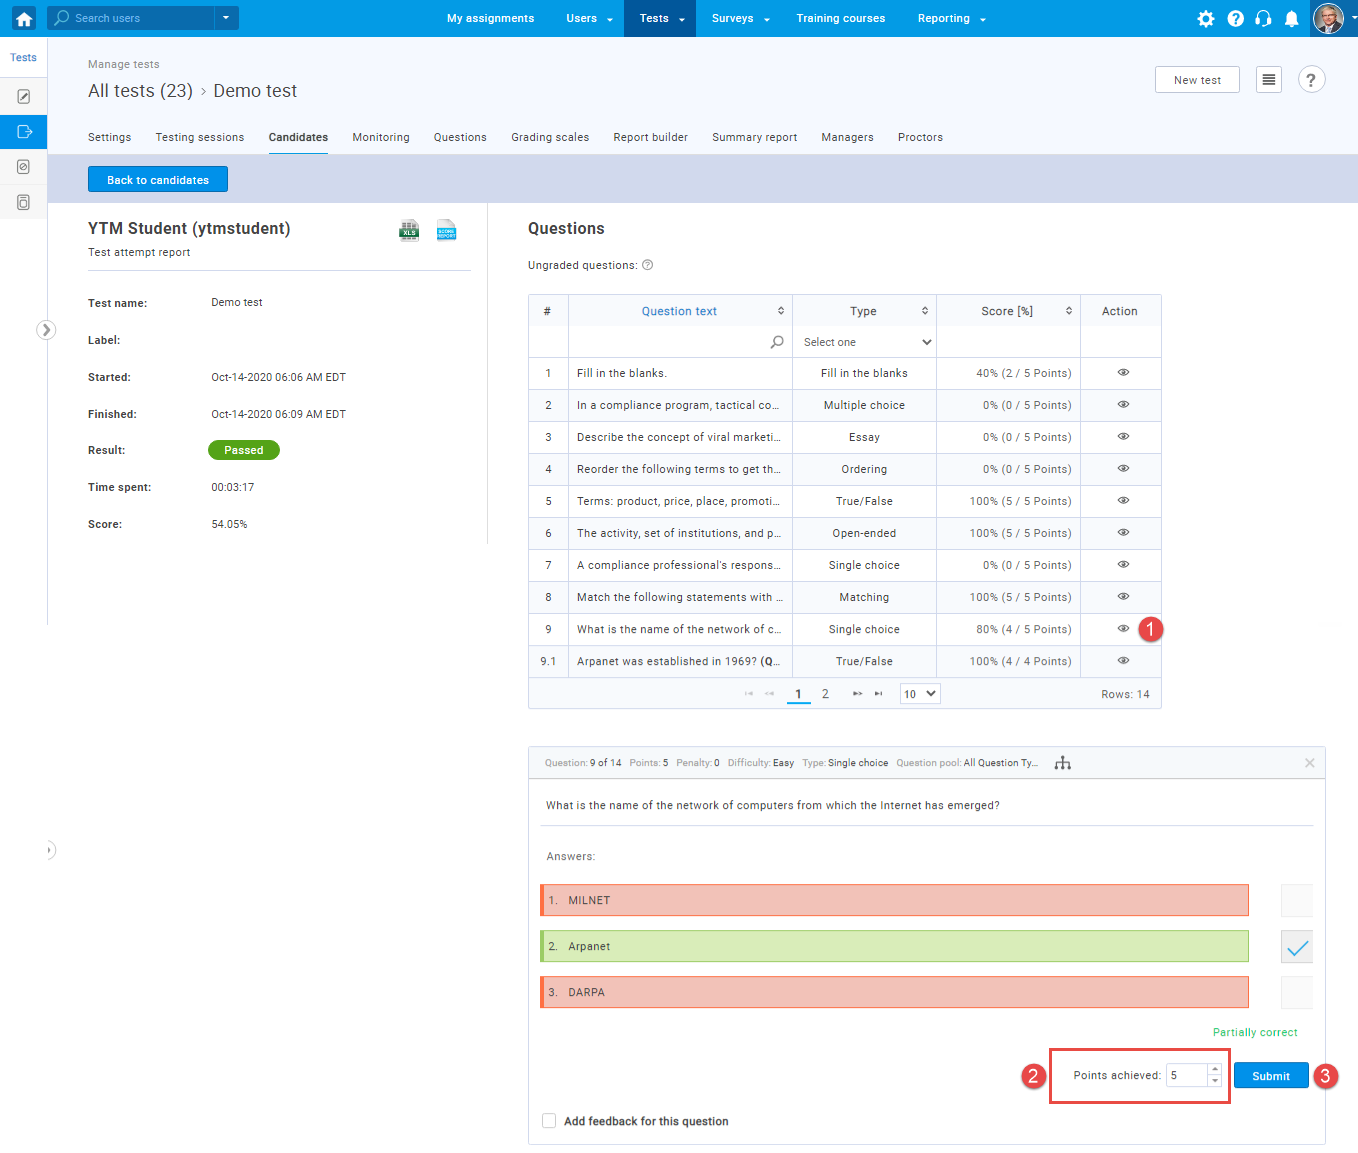Viewport: 1358px width, 1153px height.
Task: View details of the Essay question
Action: point(1123,437)
